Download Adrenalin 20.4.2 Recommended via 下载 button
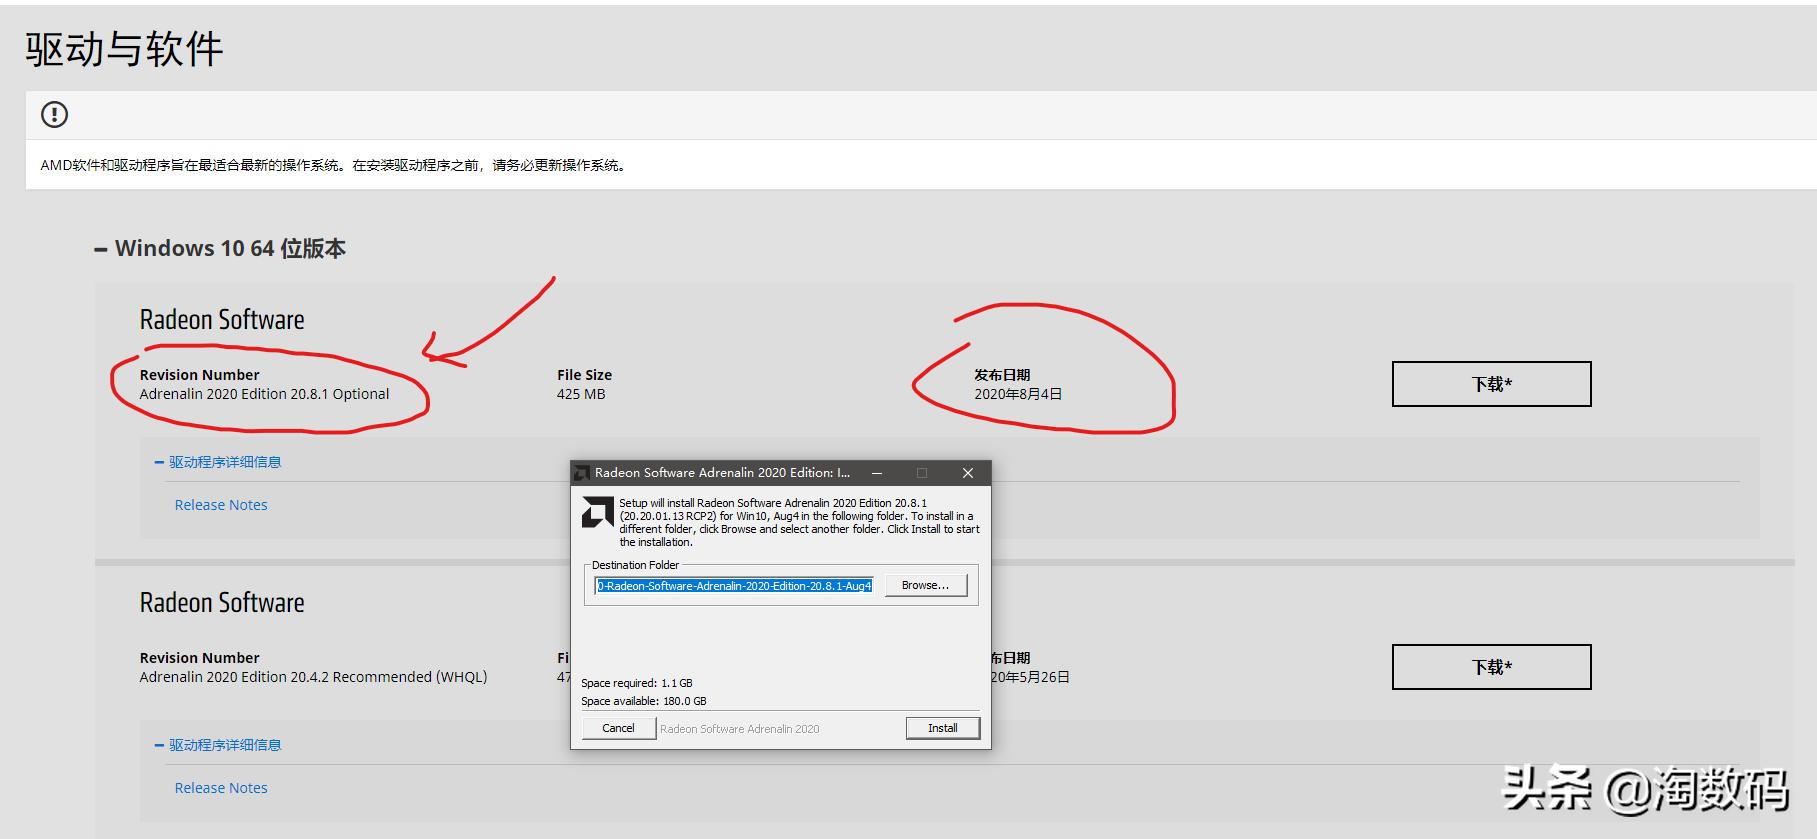1817x839 pixels. coord(1491,667)
